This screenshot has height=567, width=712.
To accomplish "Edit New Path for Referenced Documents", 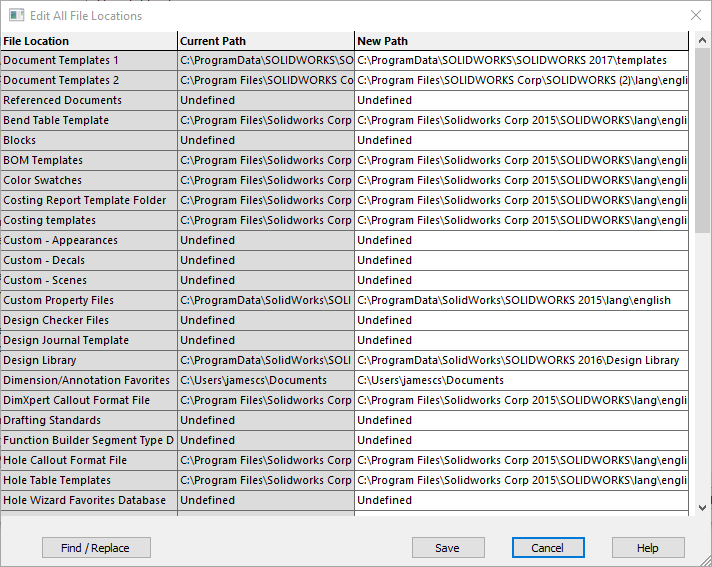I will pos(521,100).
